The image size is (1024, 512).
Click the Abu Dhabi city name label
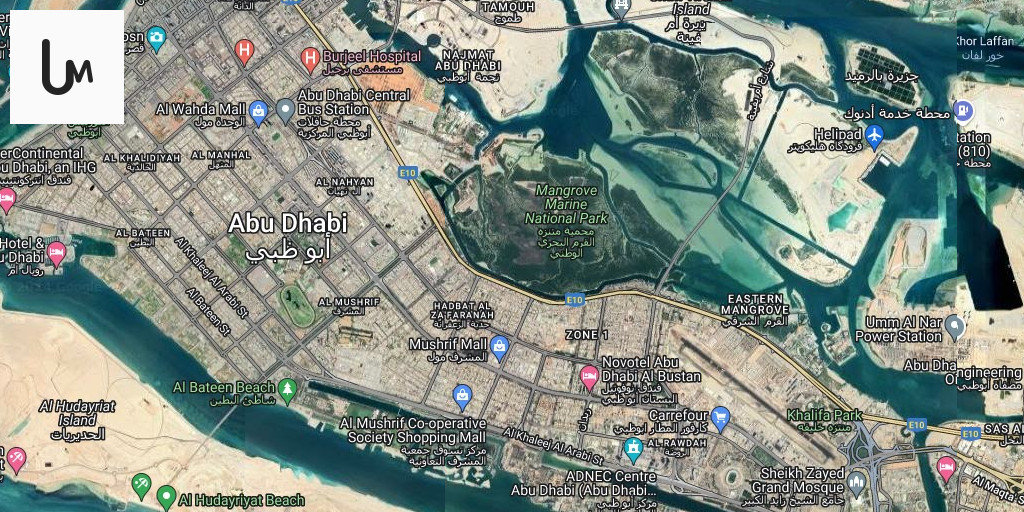click(x=287, y=224)
